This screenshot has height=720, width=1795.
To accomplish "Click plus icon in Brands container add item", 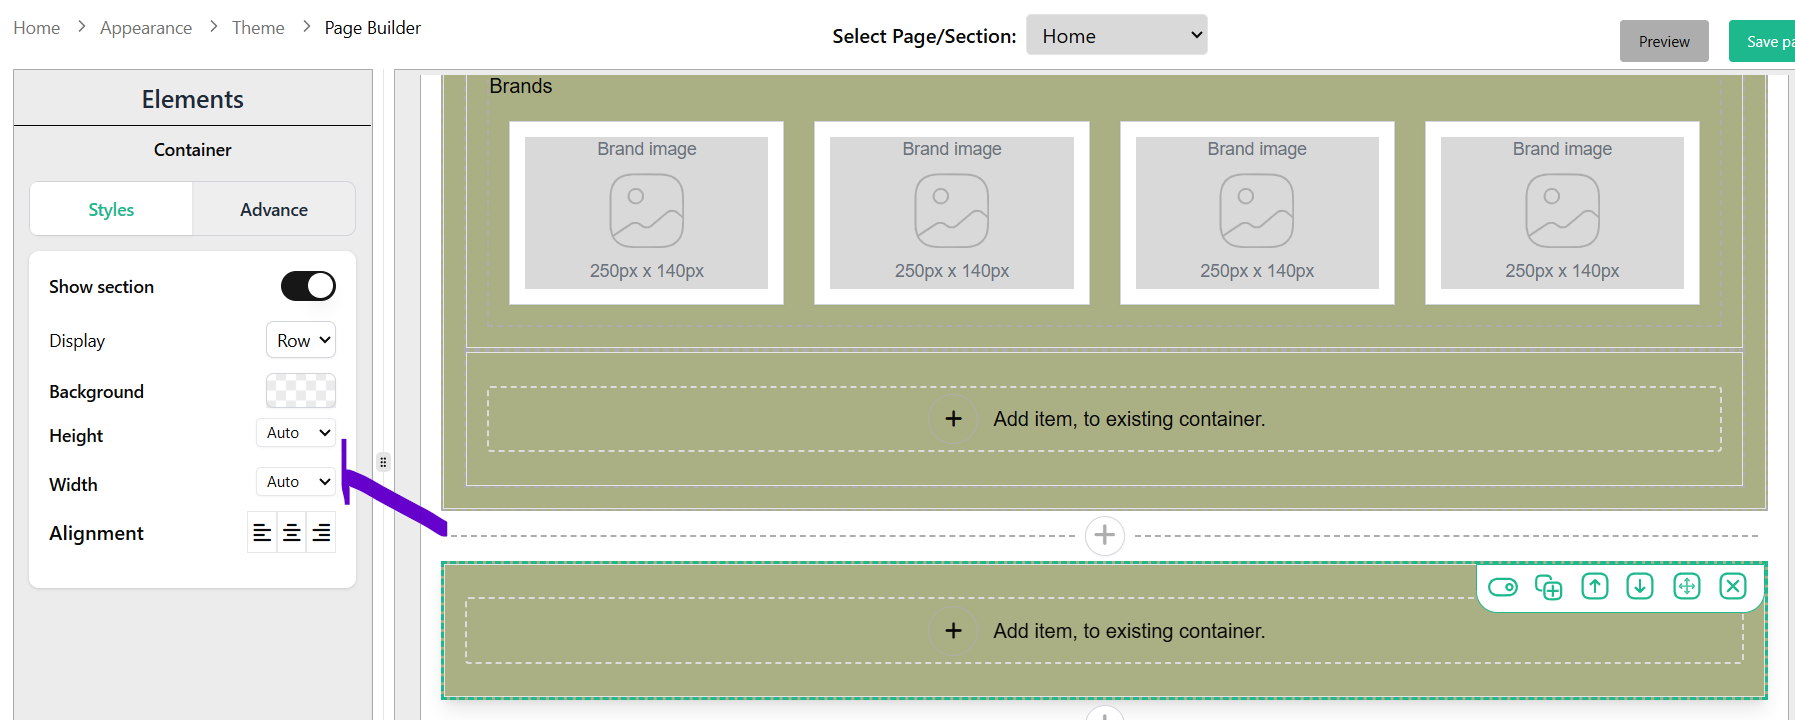I will [953, 419].
